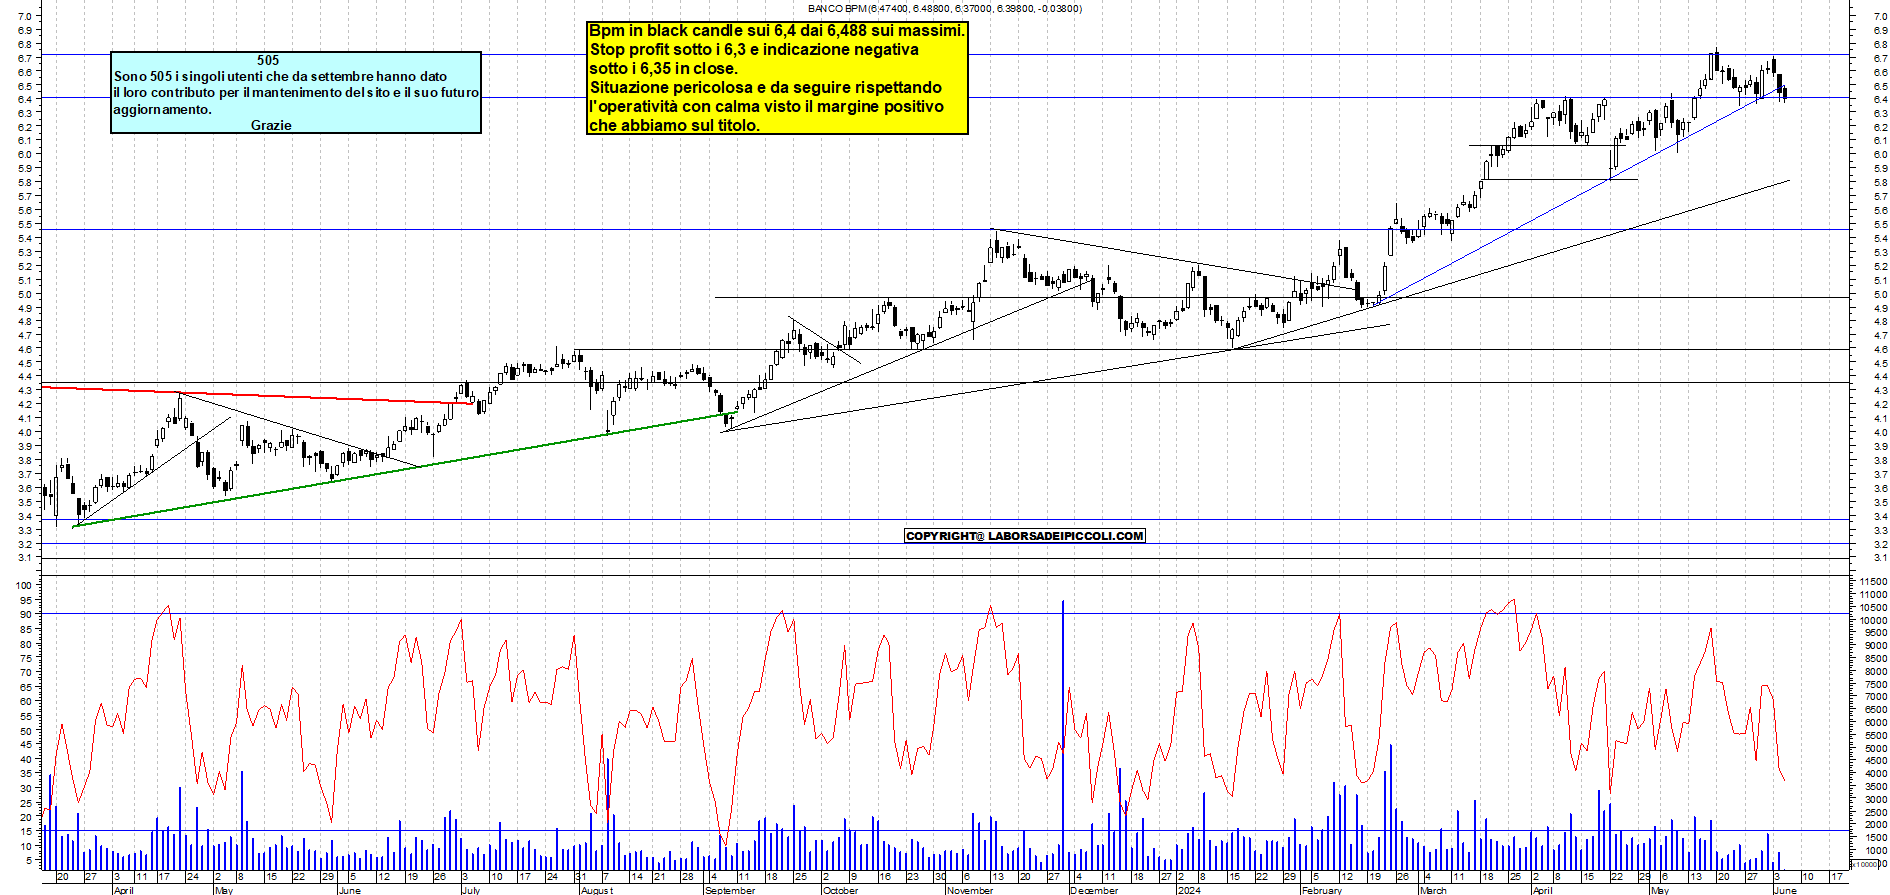Click '7500' on the volume scale

(1875, 684)
